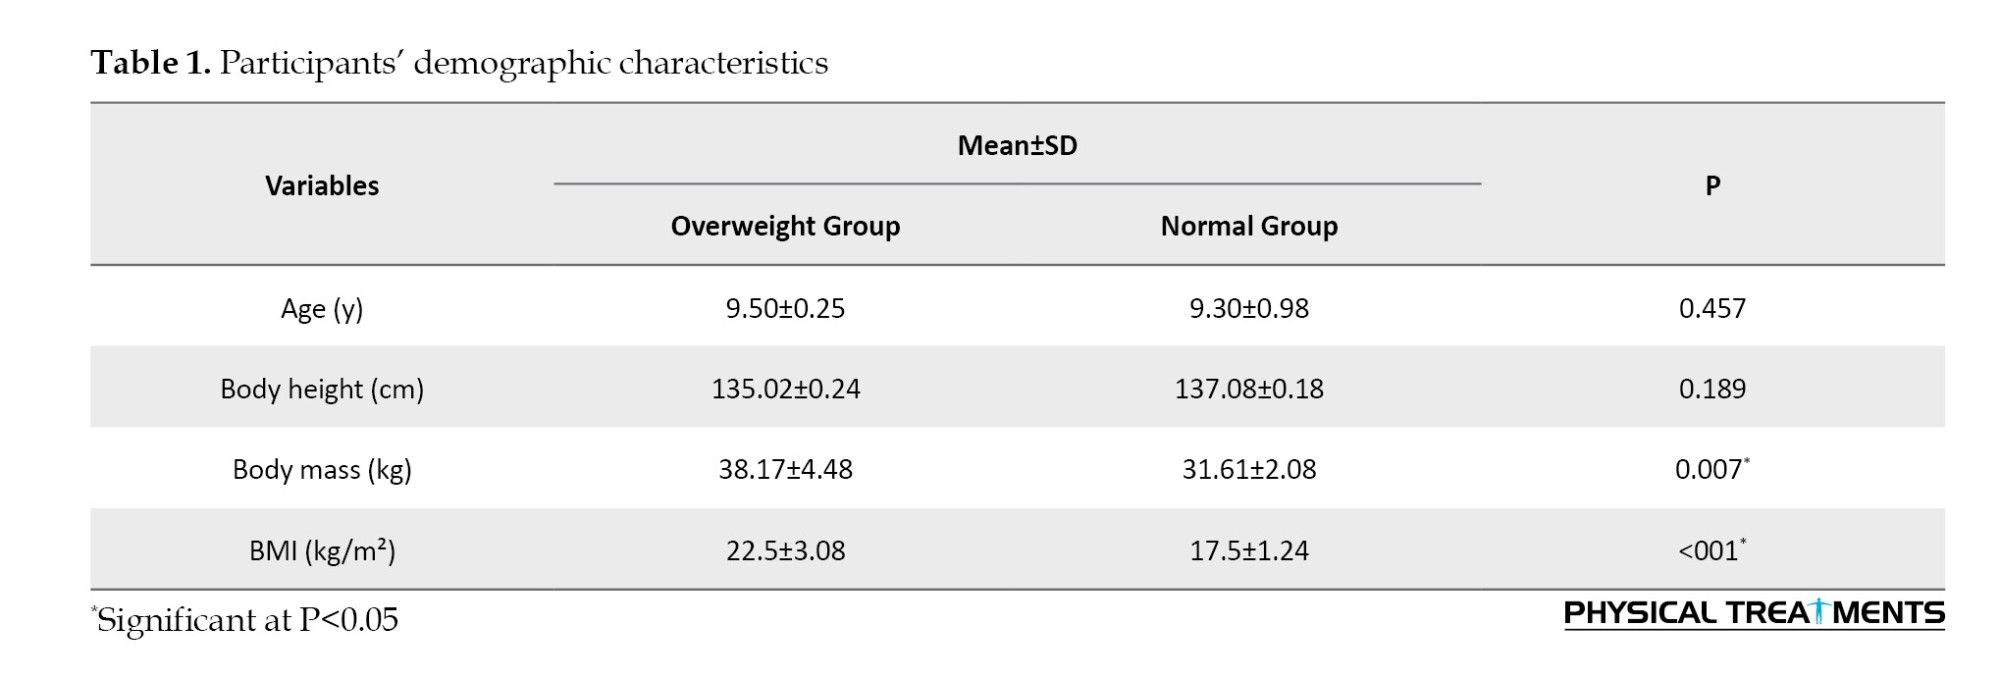Select the Overweight Group column header
This screenshot has width=2000, height=678.
[785, 226]
